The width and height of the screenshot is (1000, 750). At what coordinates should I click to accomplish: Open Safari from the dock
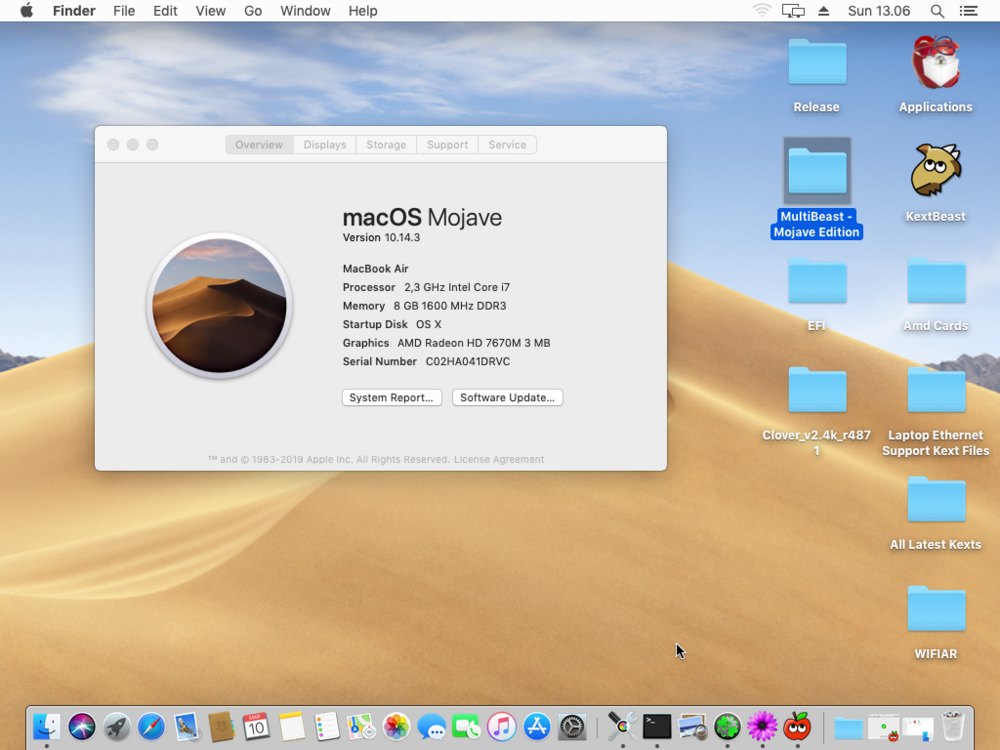tap(151, 726)
